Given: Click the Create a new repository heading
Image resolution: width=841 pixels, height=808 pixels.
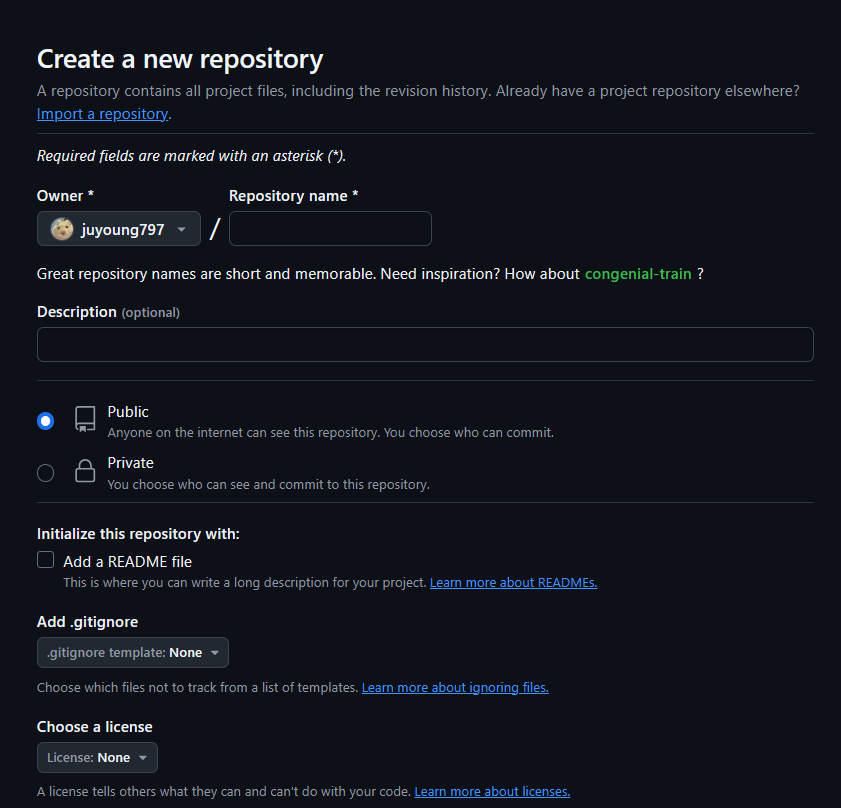Looking at the screenshot, I should click(x=180, y=59).
